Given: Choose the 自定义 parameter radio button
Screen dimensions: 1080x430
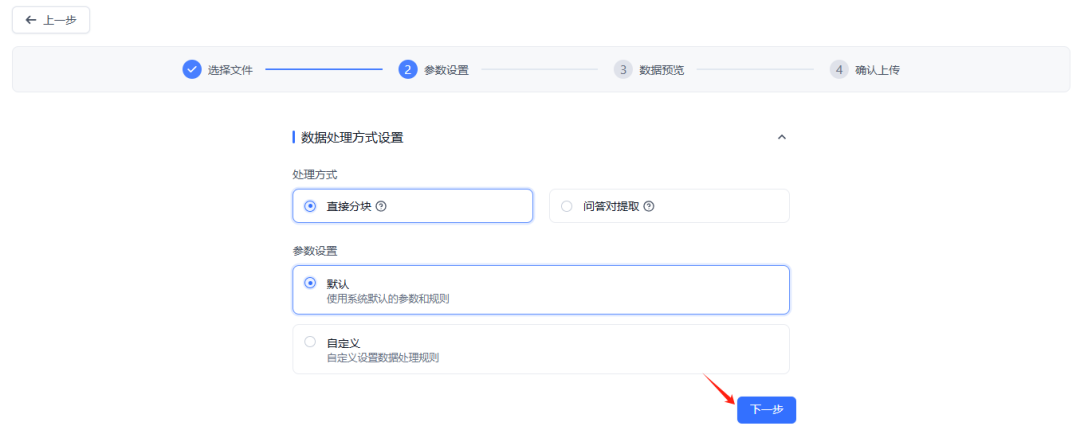Looking at the screenshot, I should [310, 342].
